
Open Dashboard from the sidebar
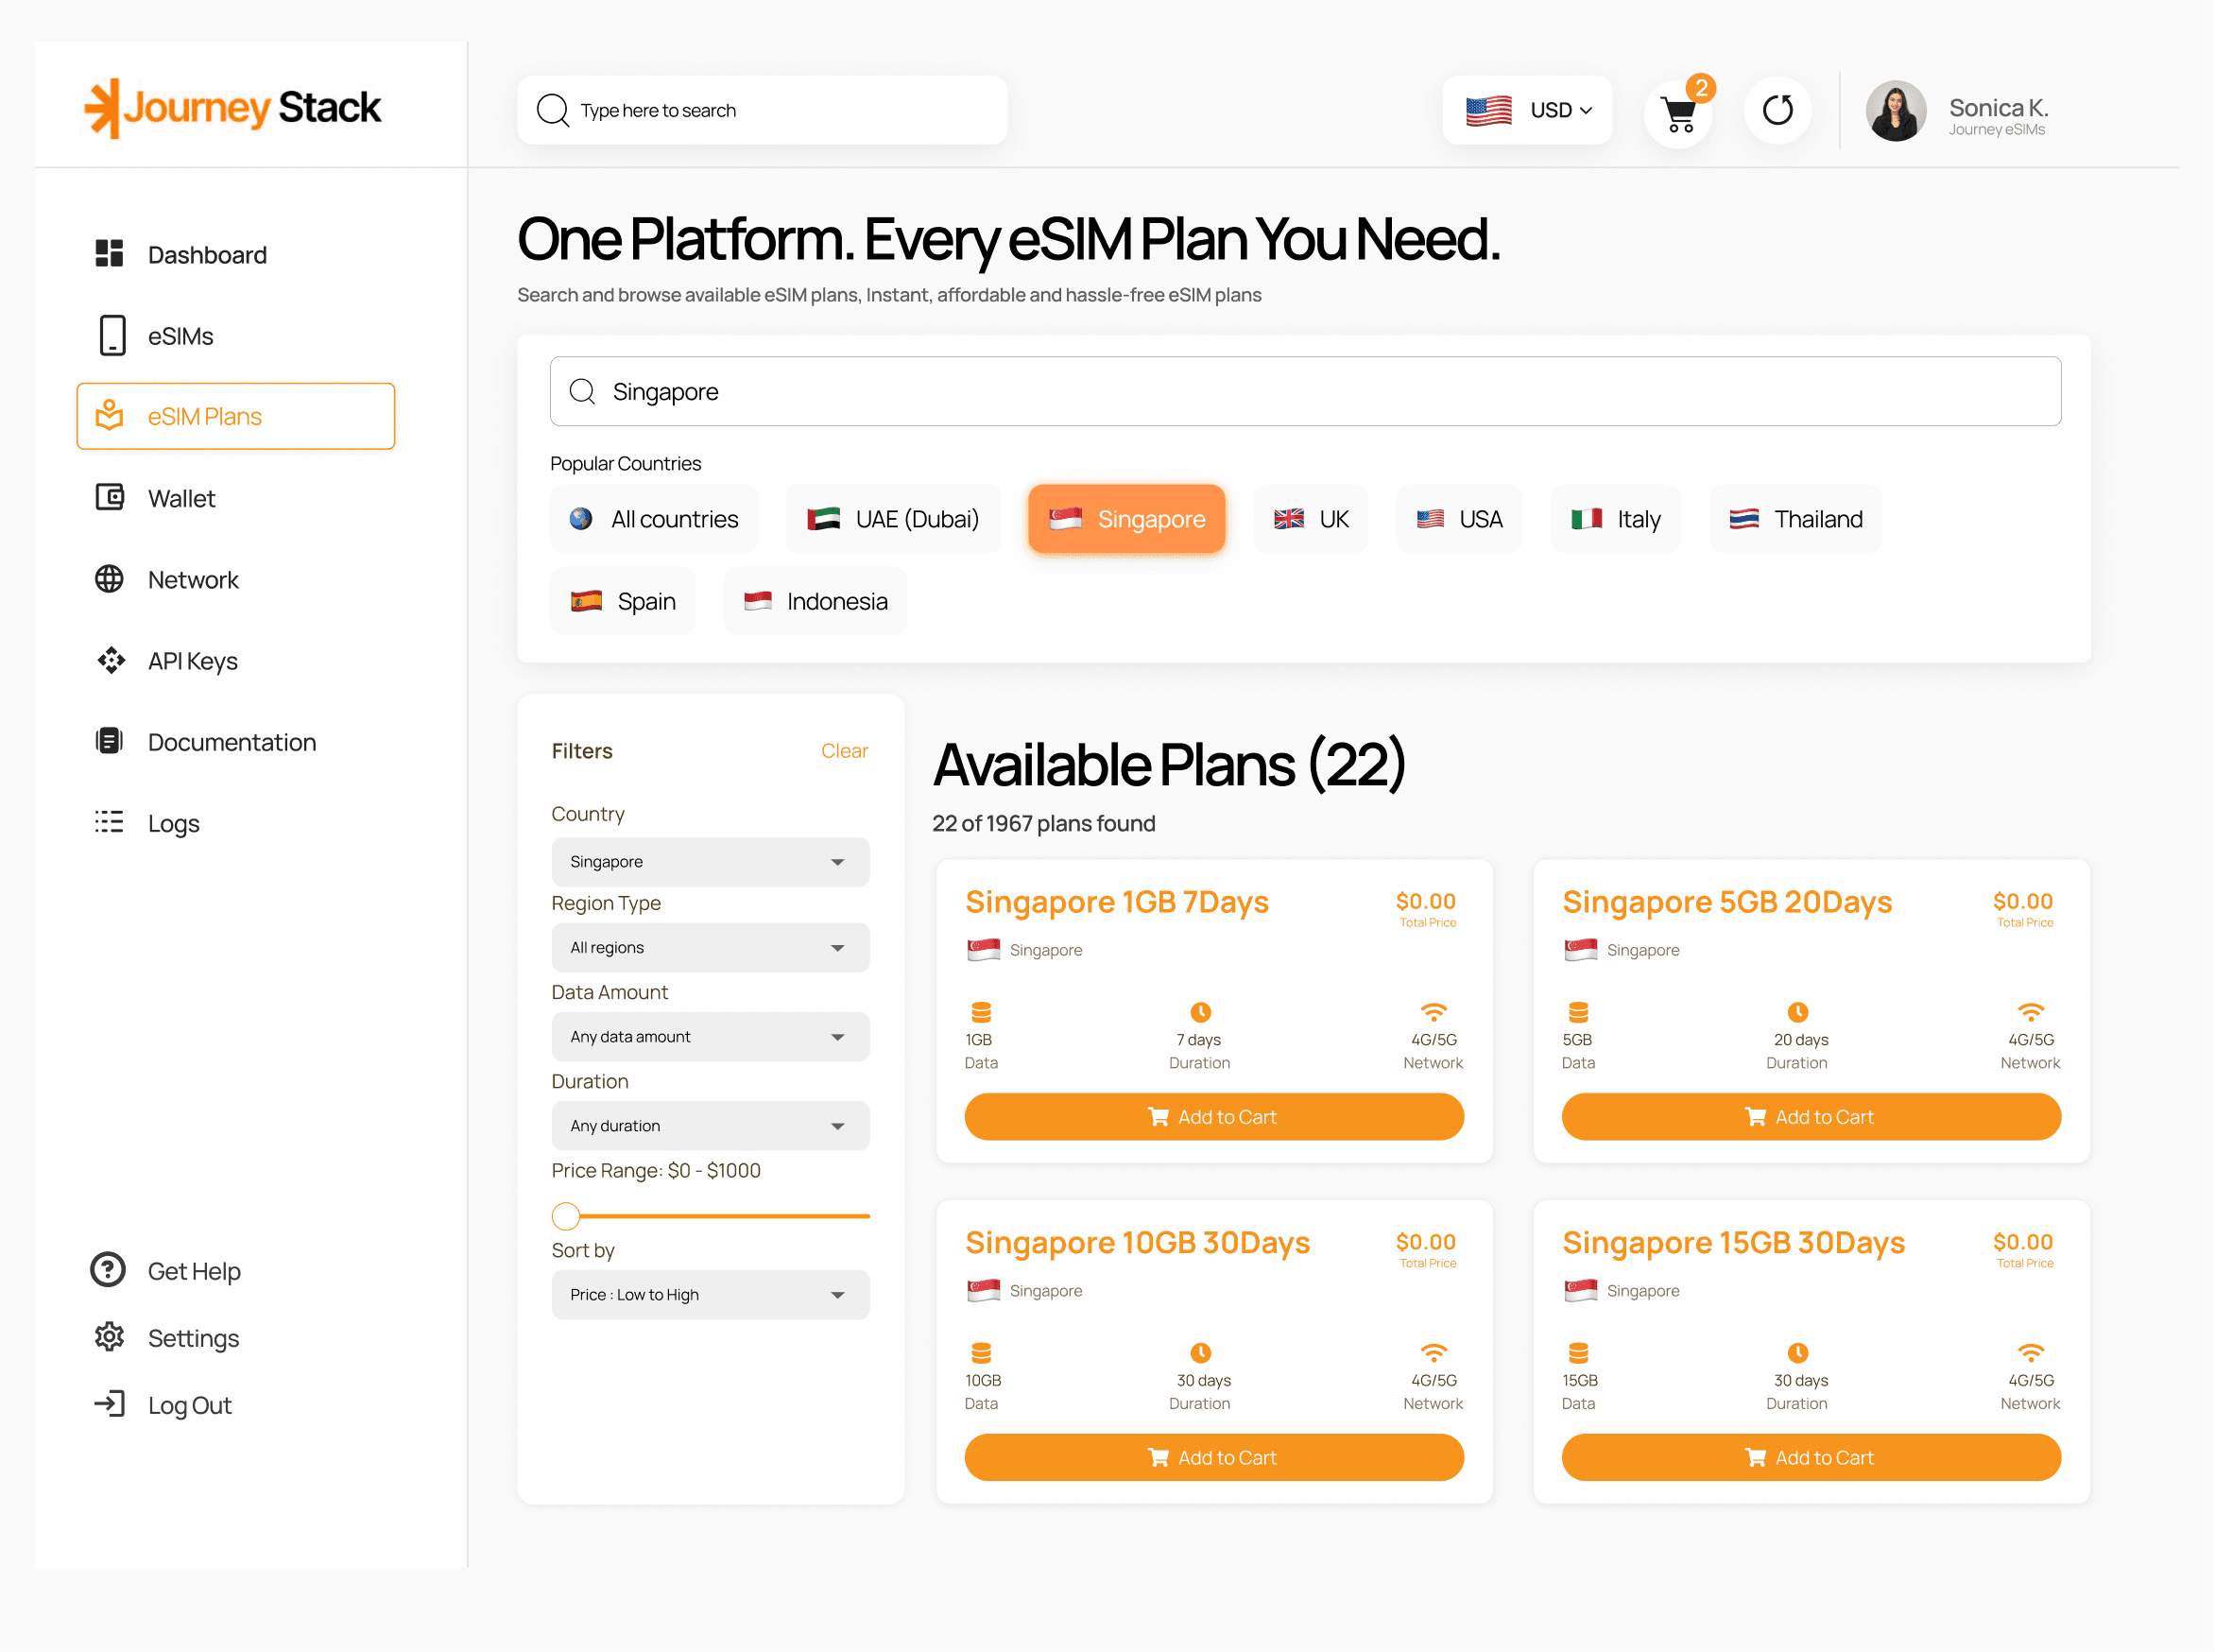(206, 255)
